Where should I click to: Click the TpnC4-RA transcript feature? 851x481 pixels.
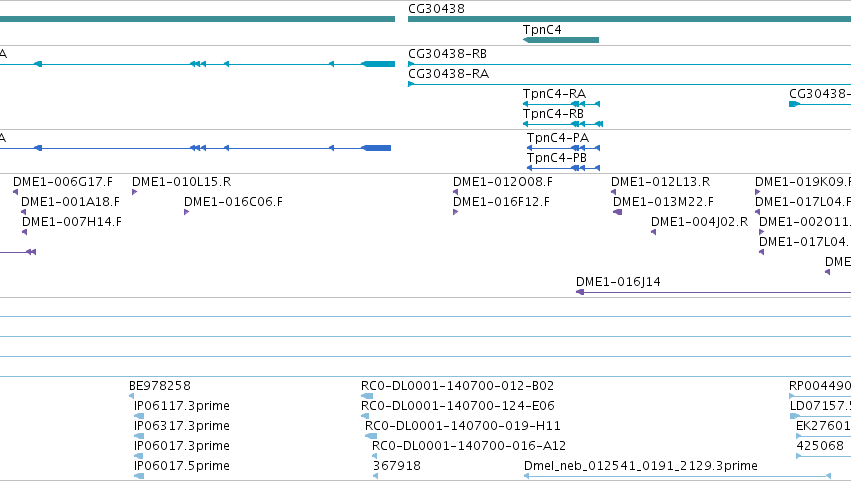click(x=561, y=104)
